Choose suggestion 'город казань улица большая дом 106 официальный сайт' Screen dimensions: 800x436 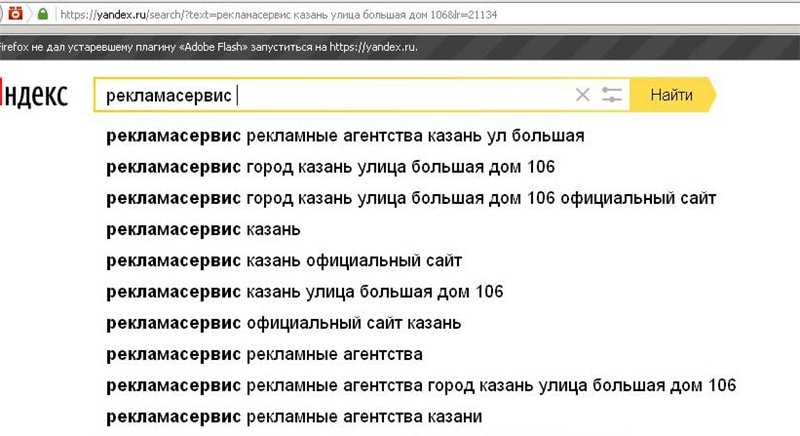[x=411, y=198]
